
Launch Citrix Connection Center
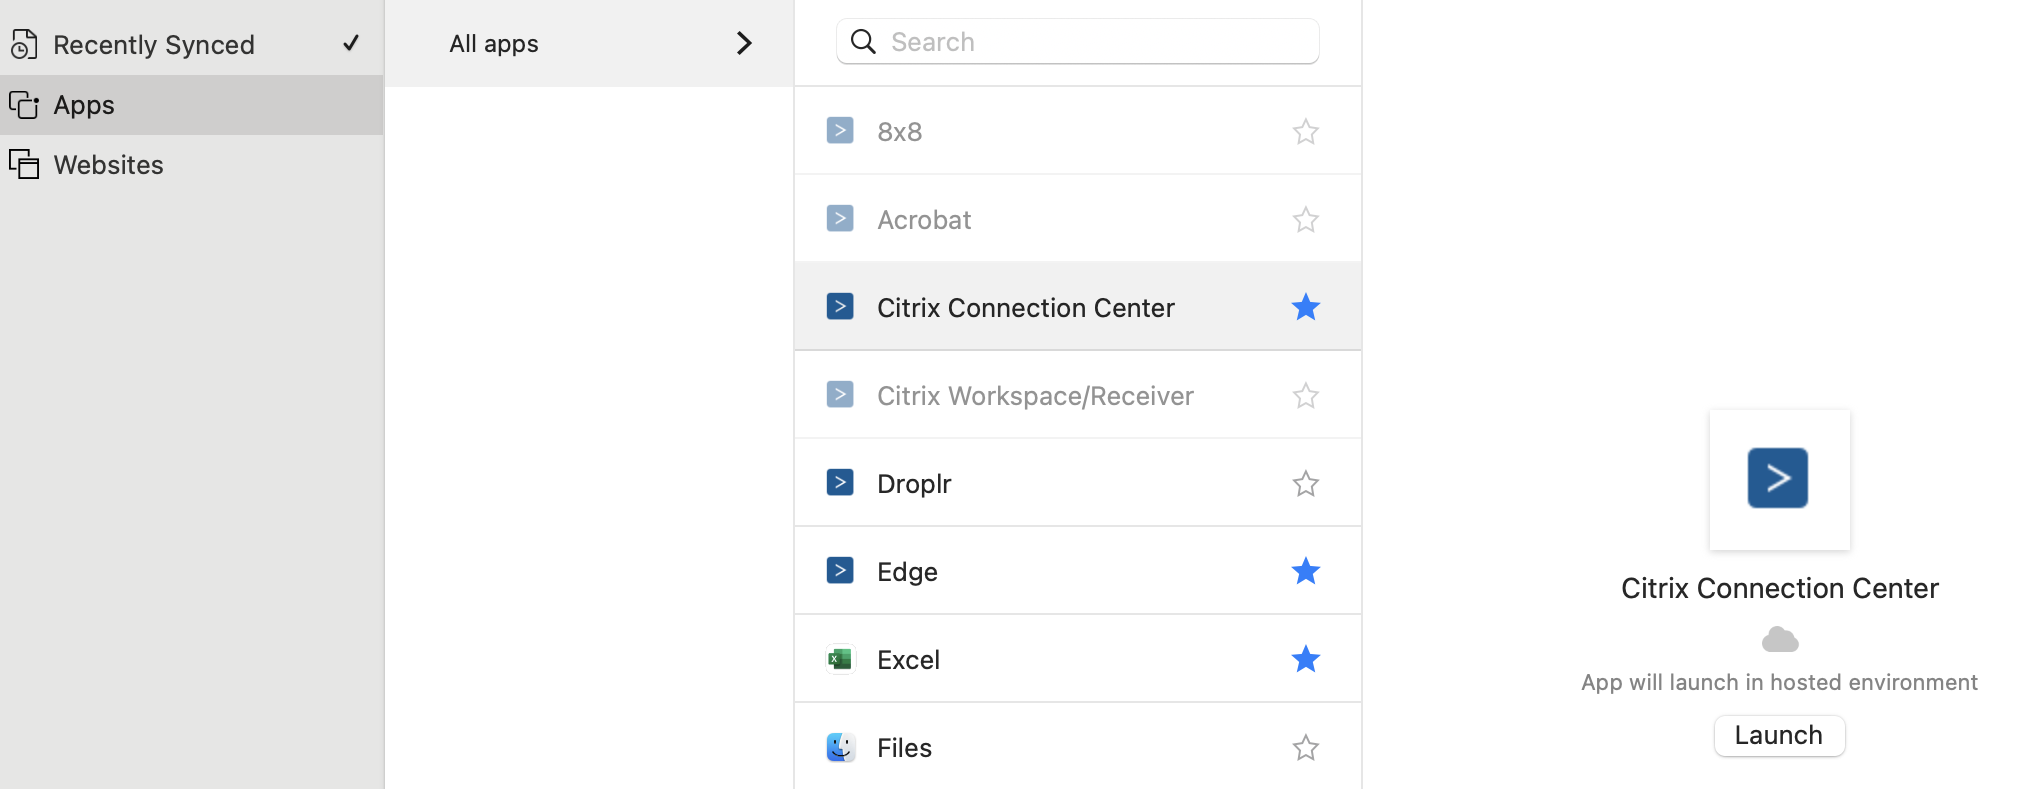click(1779, 735)
